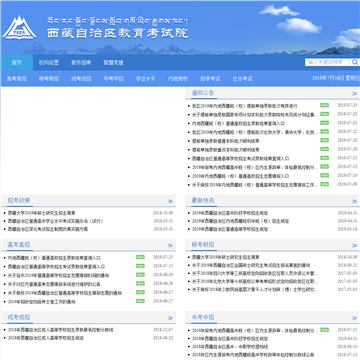
Task: Focus the keyword search input field
Action: coord(328,62)
